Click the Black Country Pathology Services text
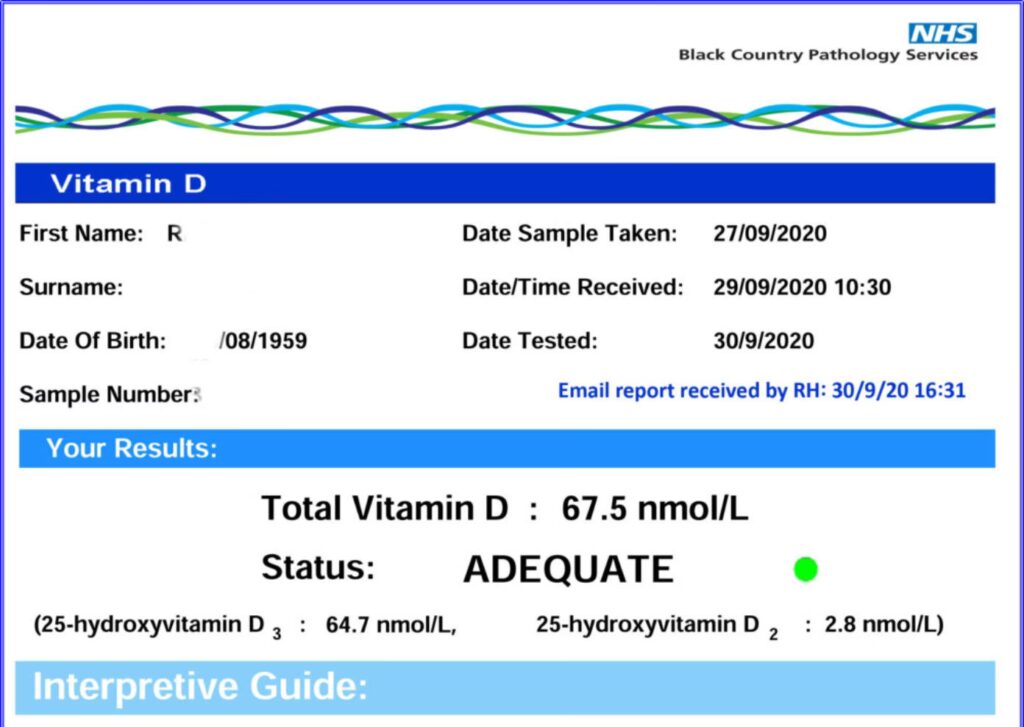The image size is (1024, 727). click(827, 55)
